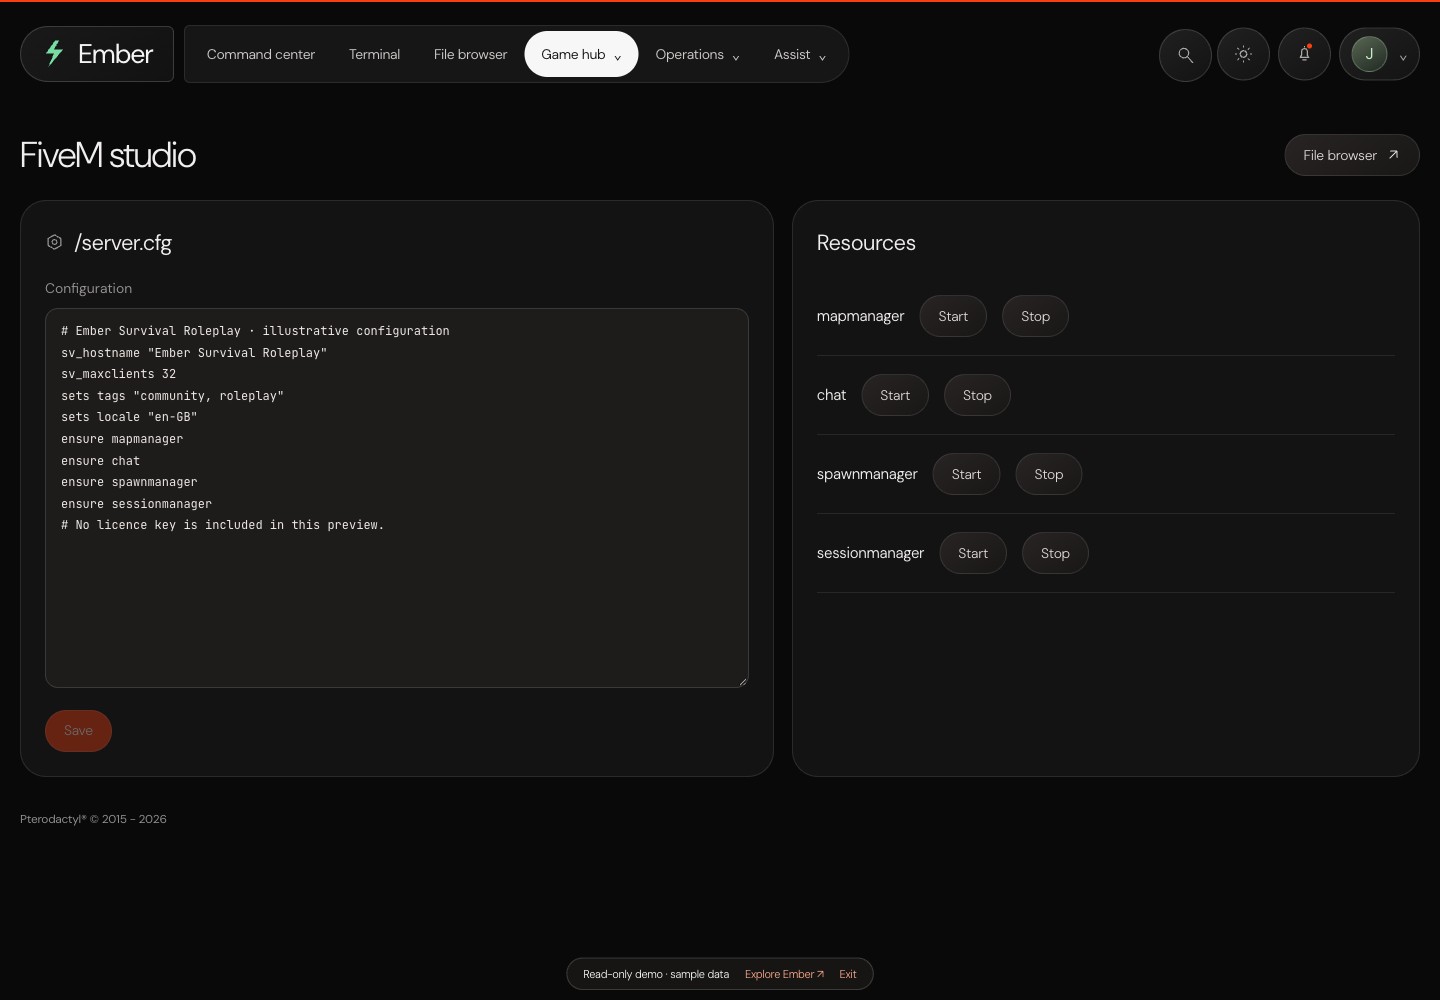The width and height of the screenshot is (1440, 1000).
Task: Click the editor resize handle corner
Action: tap(742, 681)
